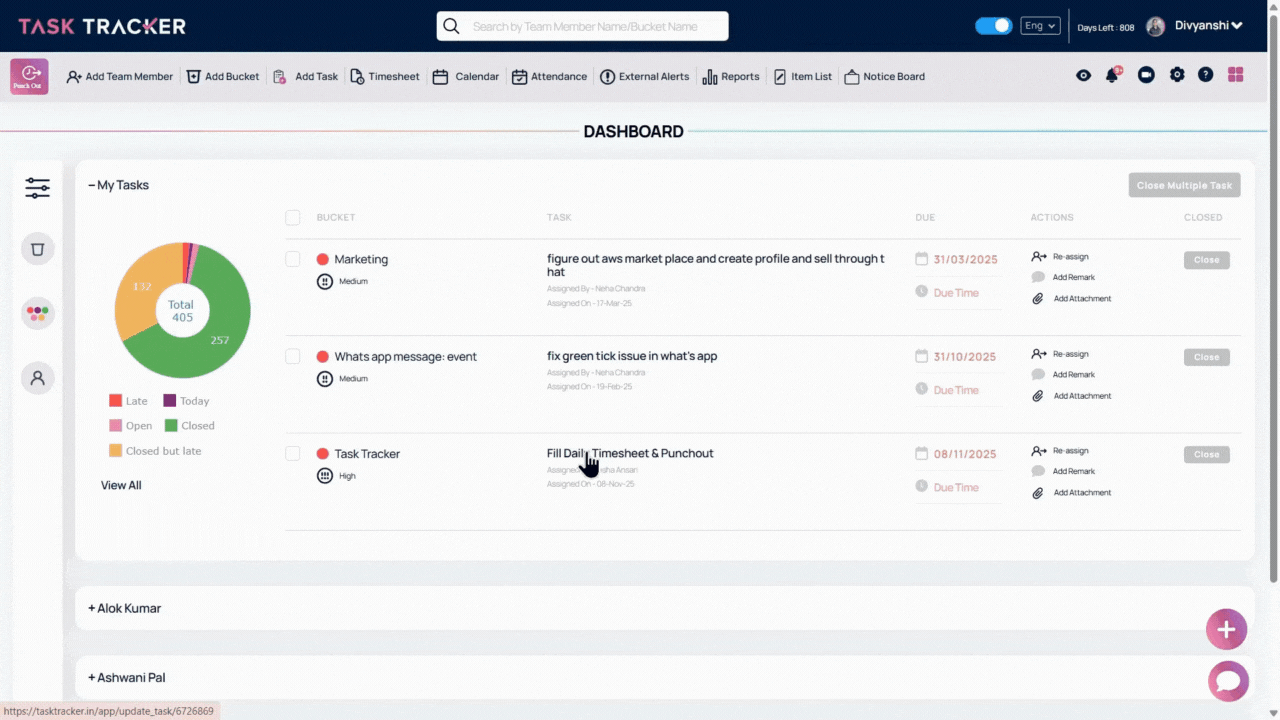Open Reports from the toolbar
Image resolution: width=1280 pixels, height=720 pixels.
(731, 76)
